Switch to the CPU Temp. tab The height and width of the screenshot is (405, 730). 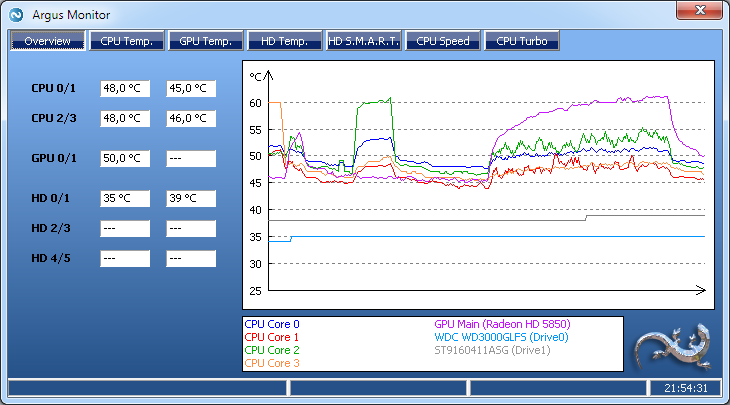pos(127,41)
